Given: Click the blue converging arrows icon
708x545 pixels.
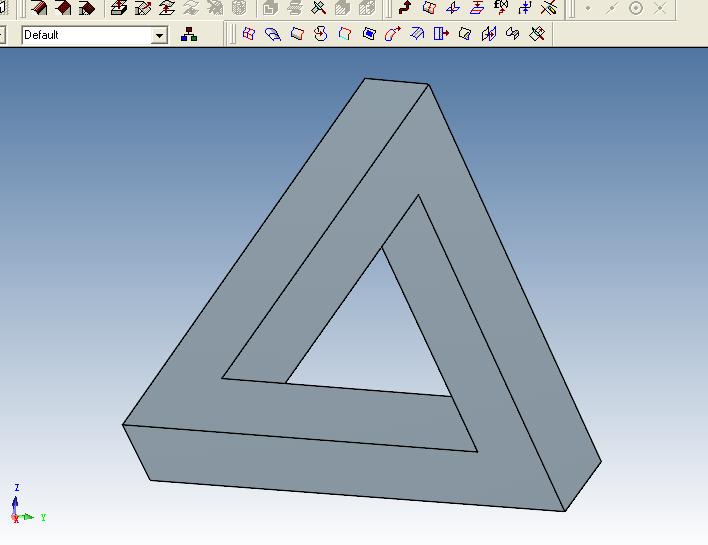Looking at the screenshot, I should (525, 8).
